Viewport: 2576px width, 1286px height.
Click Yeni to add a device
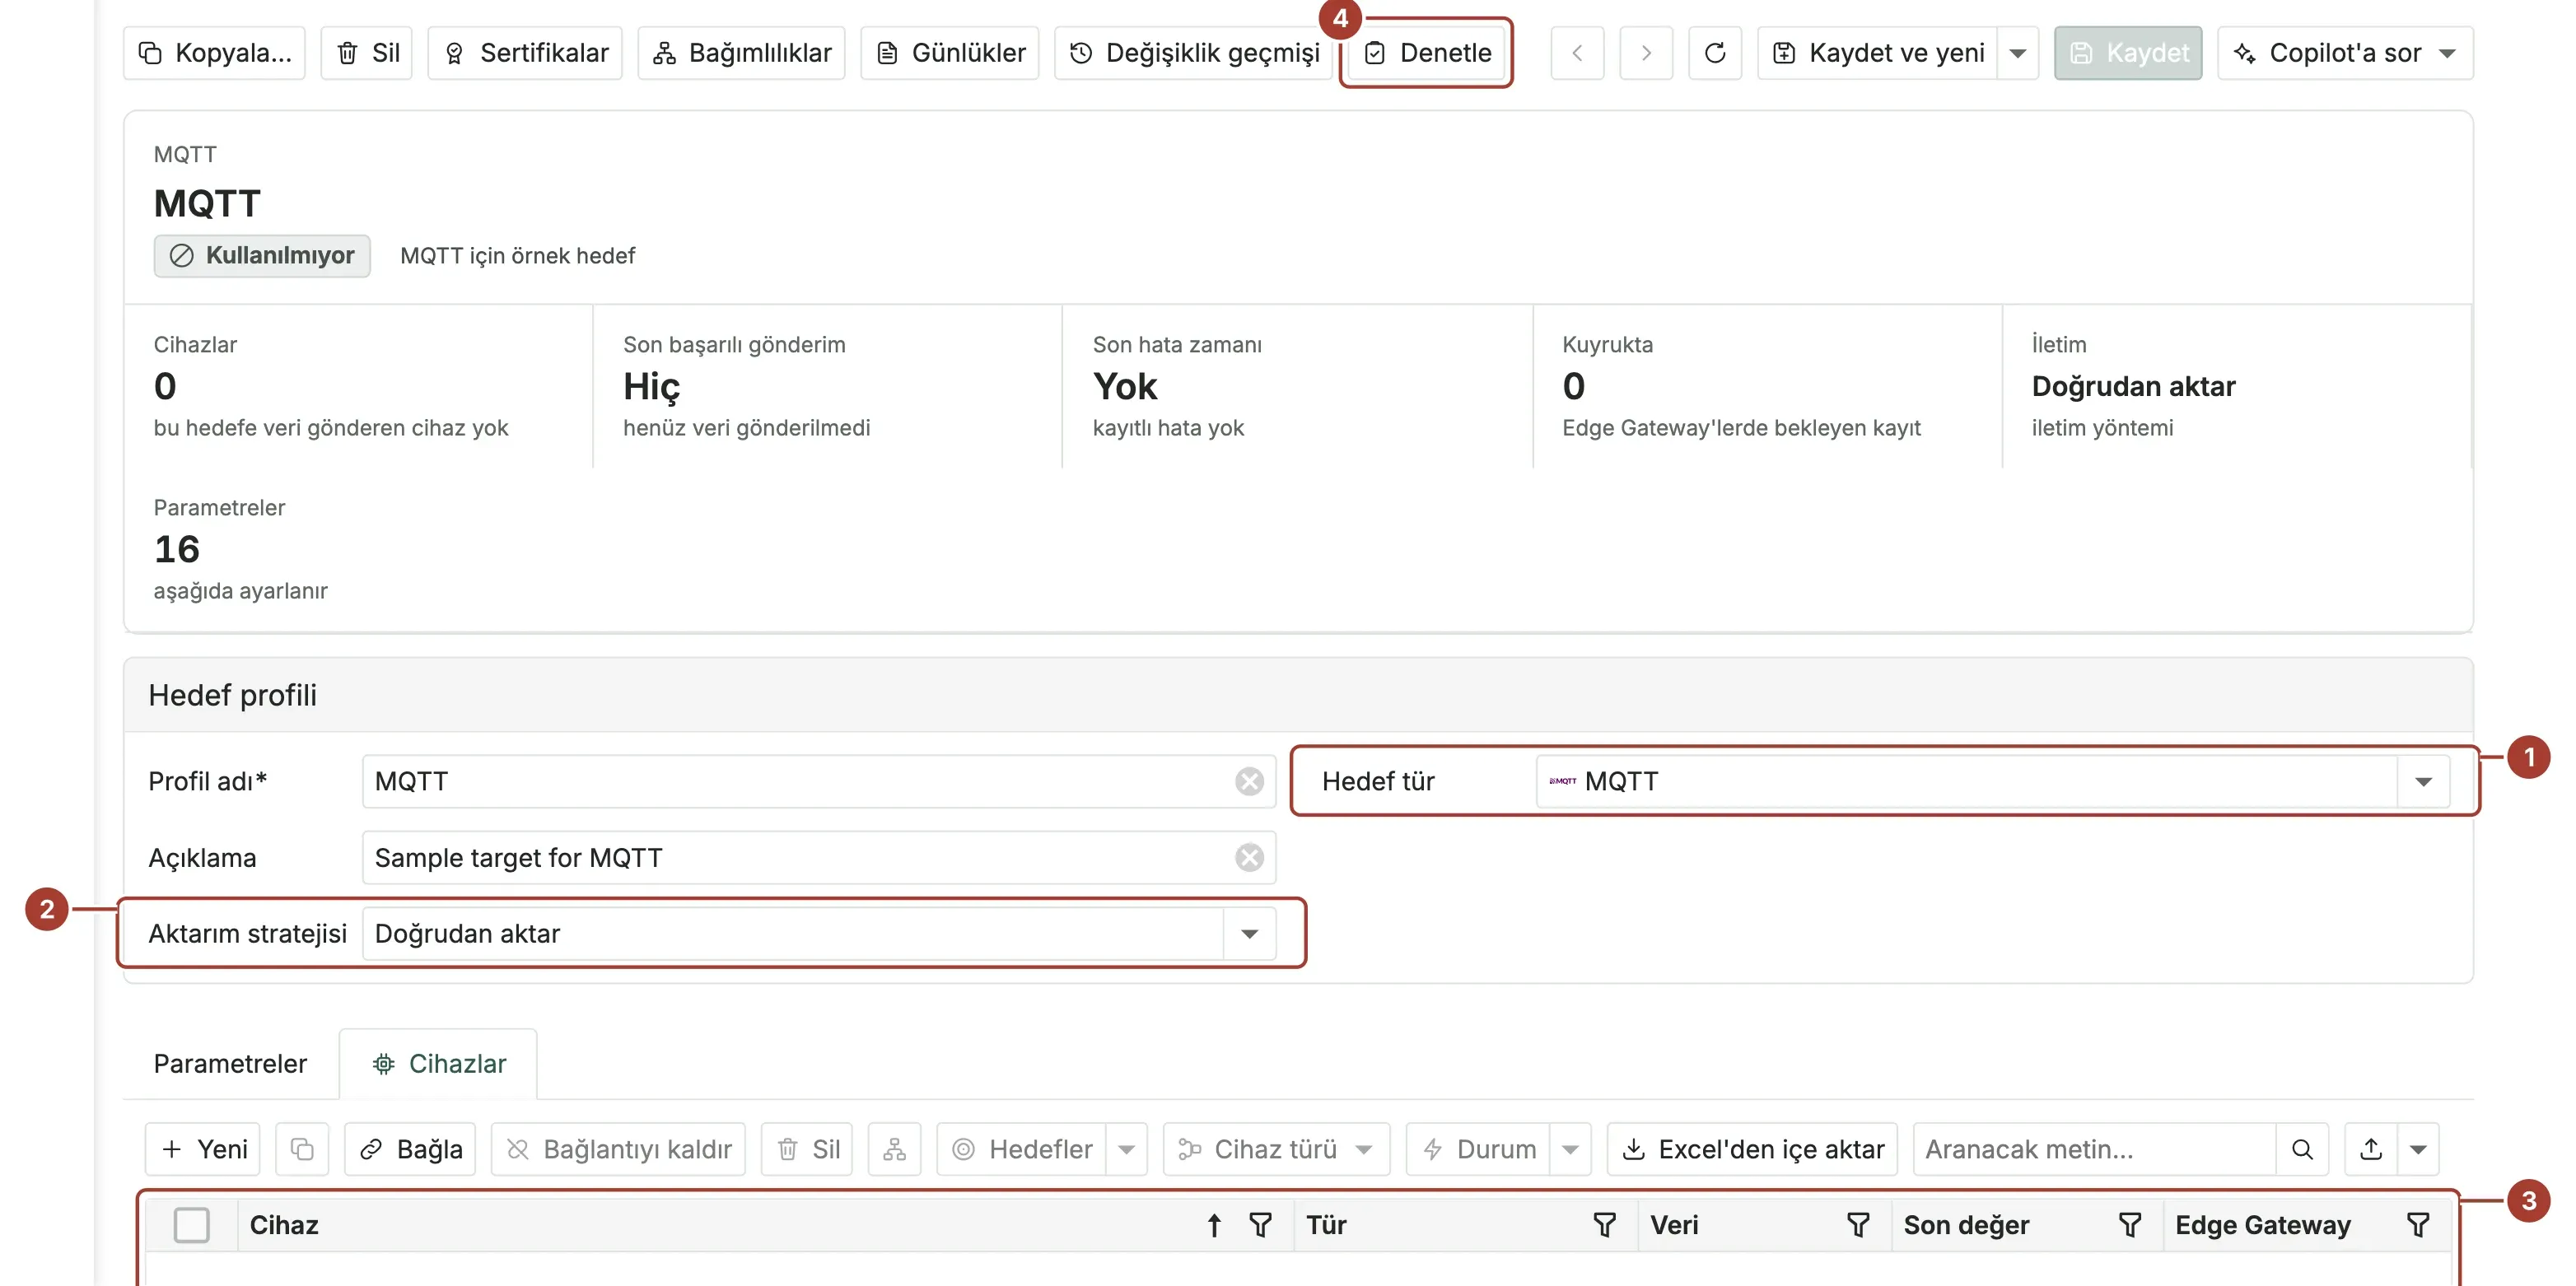(x=203, y=1149)
